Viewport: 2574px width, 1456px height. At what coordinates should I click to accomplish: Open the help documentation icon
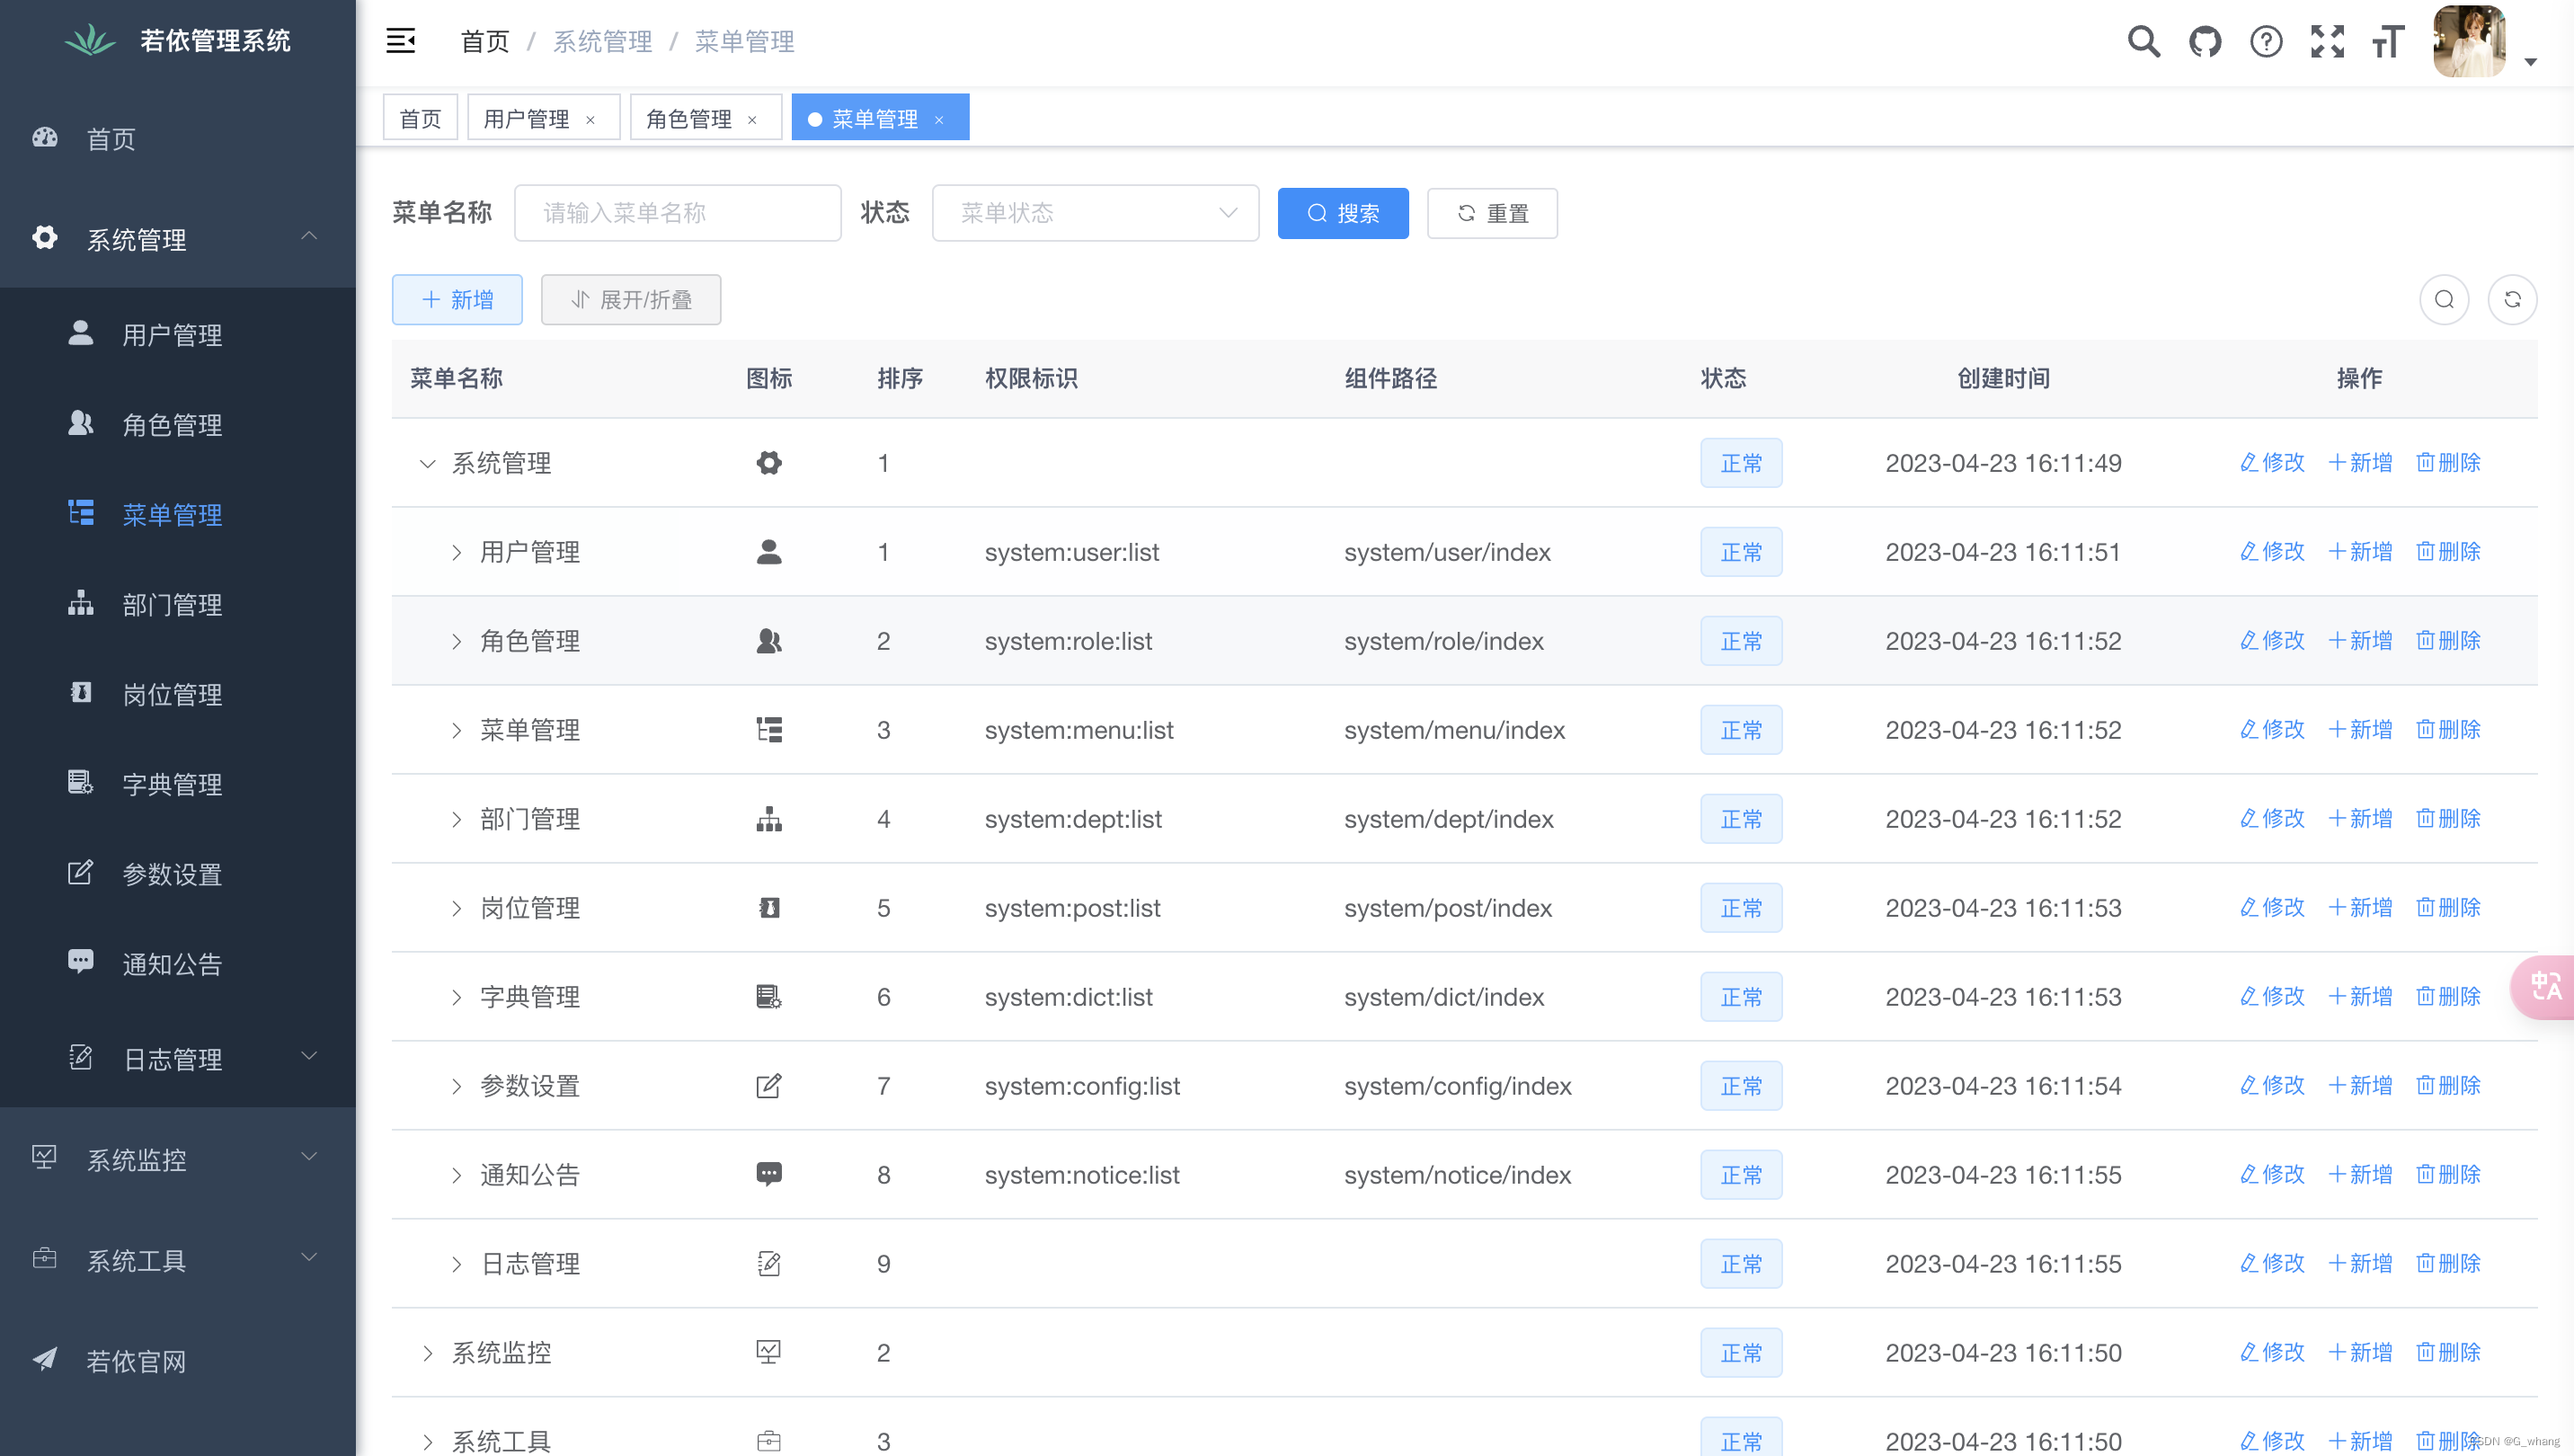pos(2265,42)
